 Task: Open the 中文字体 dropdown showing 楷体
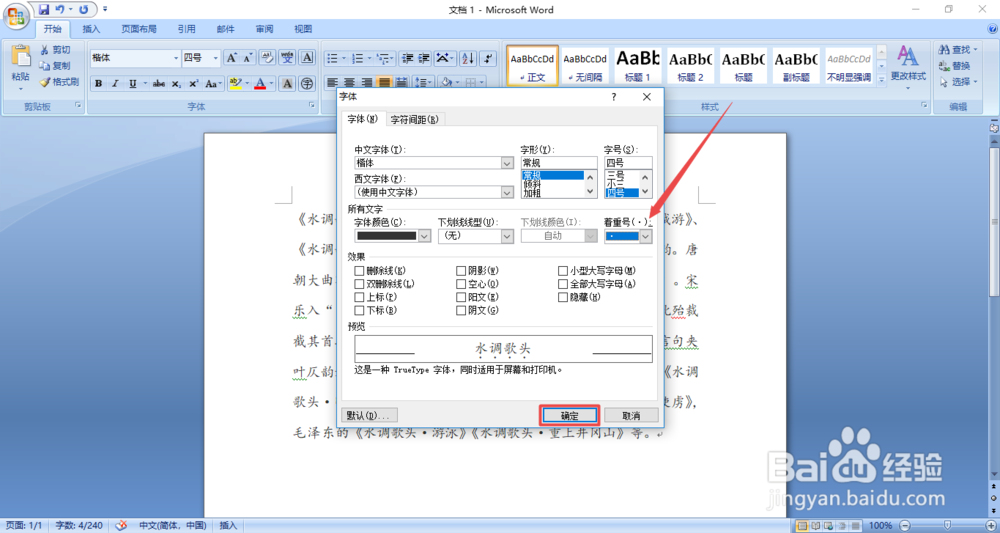(x=507, y=163)
